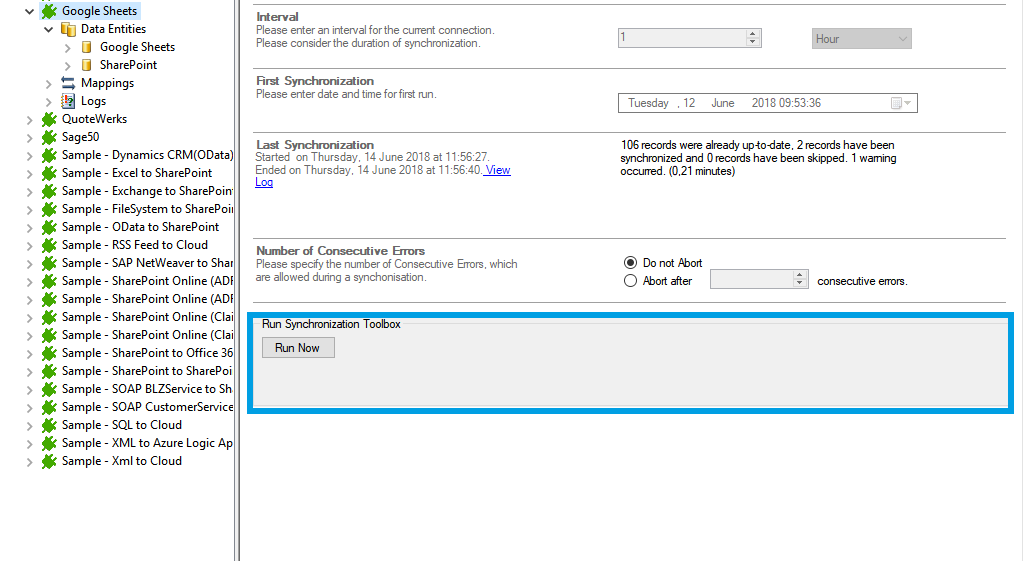This screenshot has height=561, width=1024.
Task: Click the SharePoint entity database icon
Action: point(87,65)
